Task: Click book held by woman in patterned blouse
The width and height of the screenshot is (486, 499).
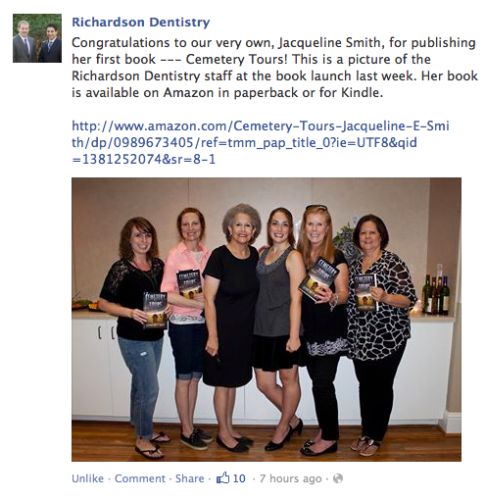Action: coord(364,292)
